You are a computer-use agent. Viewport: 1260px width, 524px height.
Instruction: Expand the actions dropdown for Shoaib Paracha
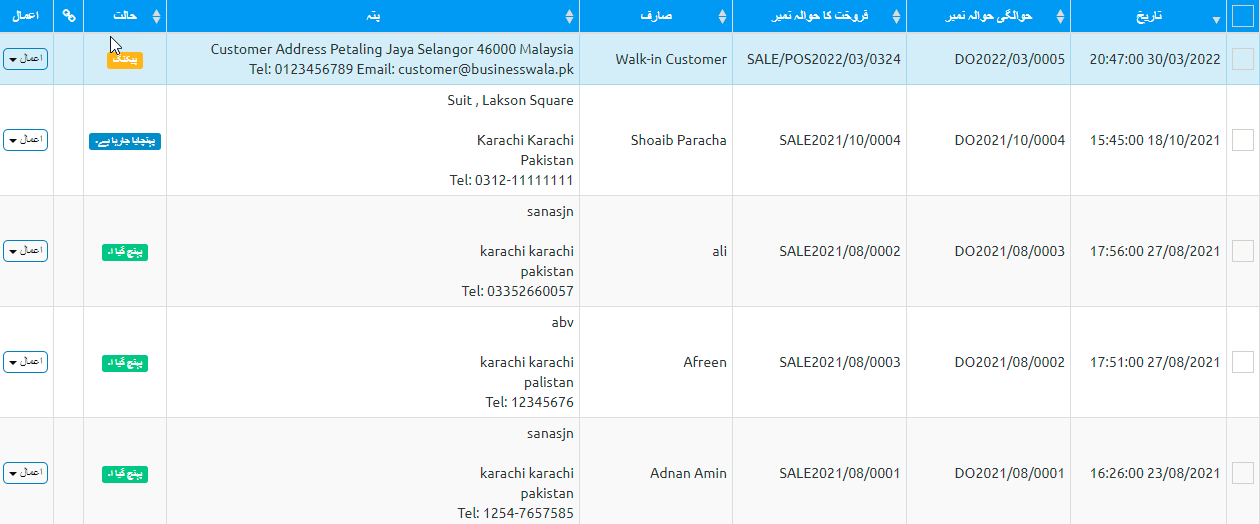(26, 140)
